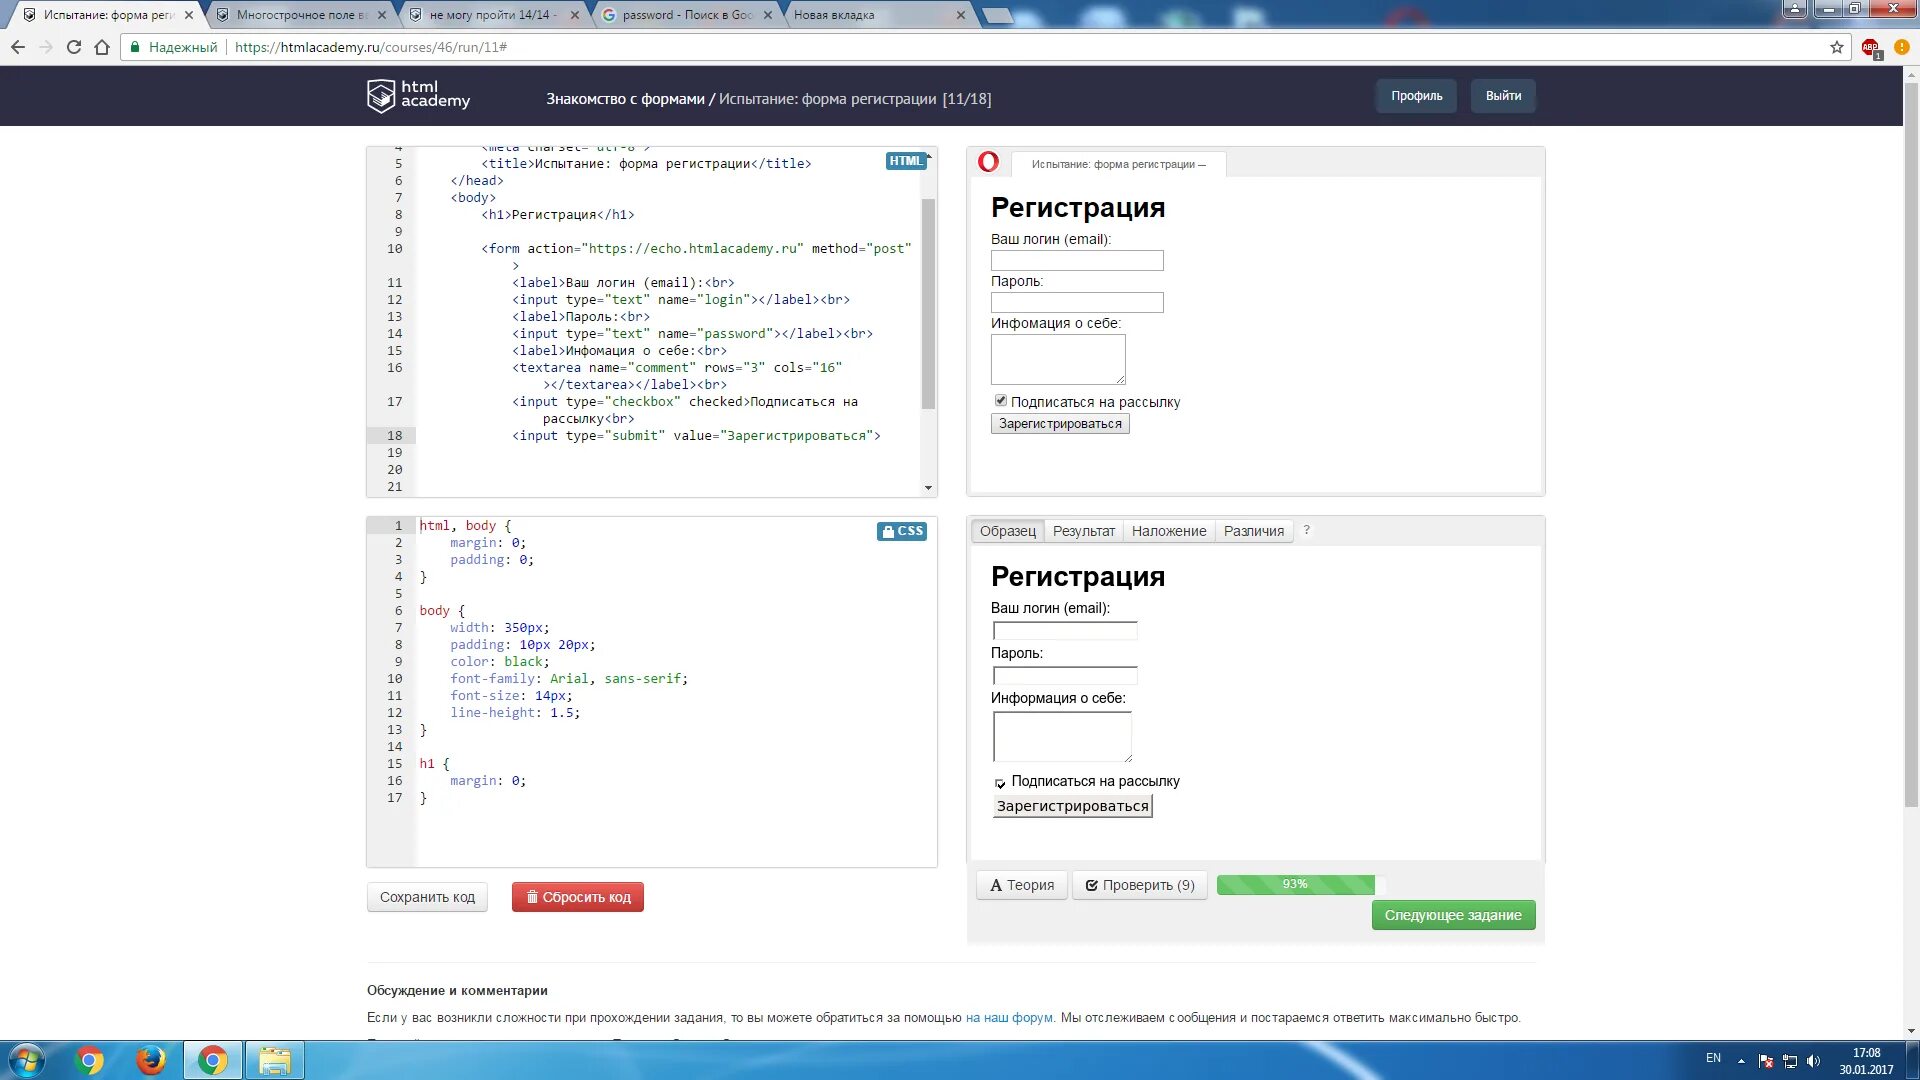Show hidden system tray icons
Screen dimensions: 1920x1080
[1741, 1061]
